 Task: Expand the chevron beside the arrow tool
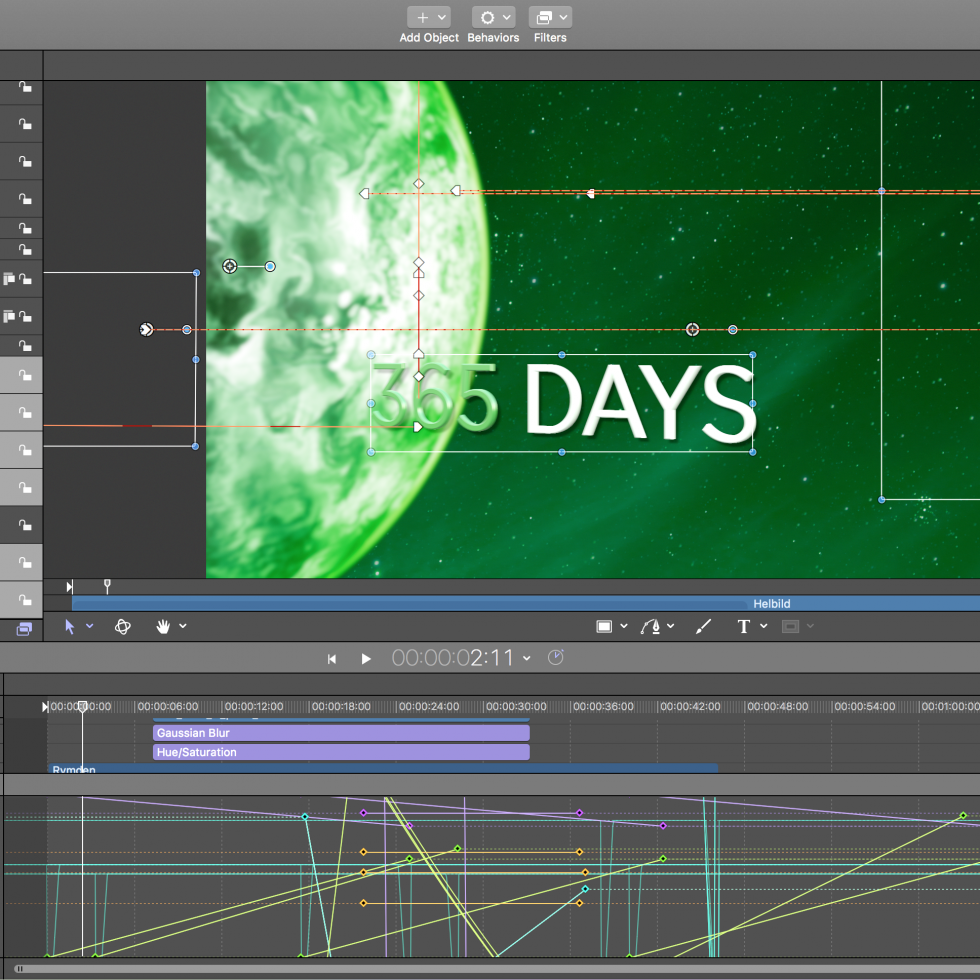point(90,626)
